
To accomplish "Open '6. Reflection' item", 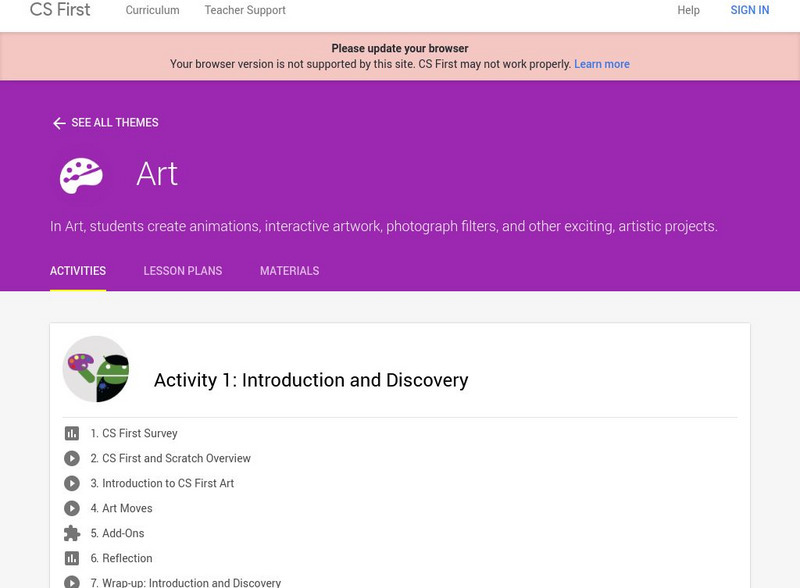I will (121, 558).
